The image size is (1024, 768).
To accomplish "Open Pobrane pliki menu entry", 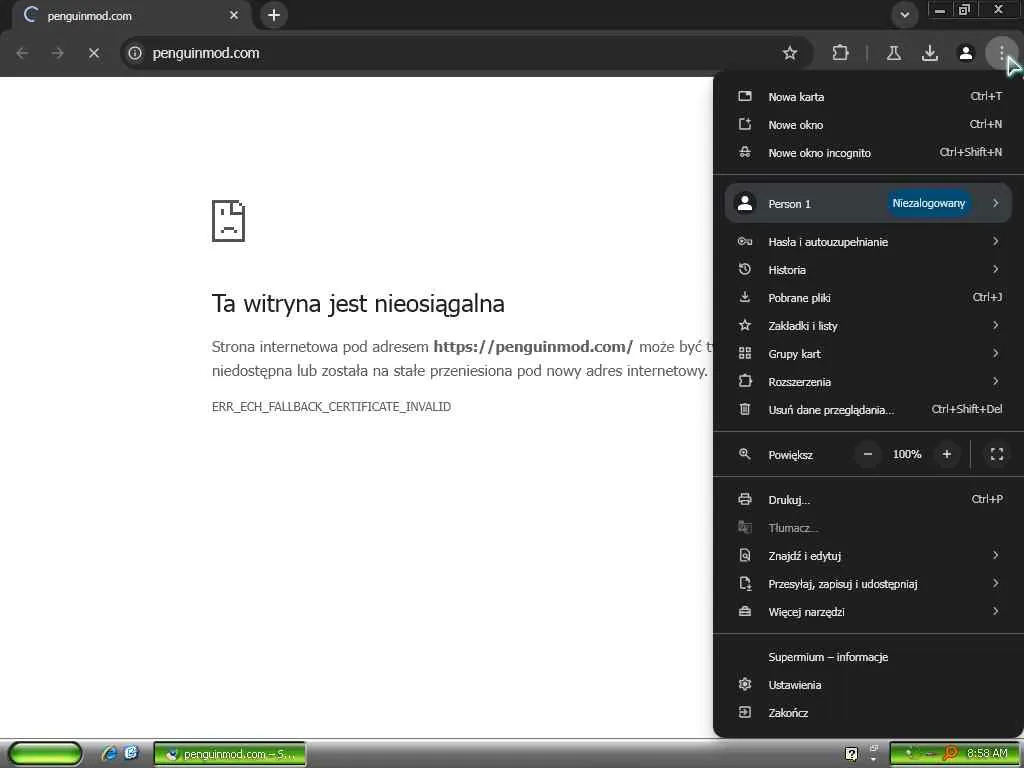I will coord(868,298).
